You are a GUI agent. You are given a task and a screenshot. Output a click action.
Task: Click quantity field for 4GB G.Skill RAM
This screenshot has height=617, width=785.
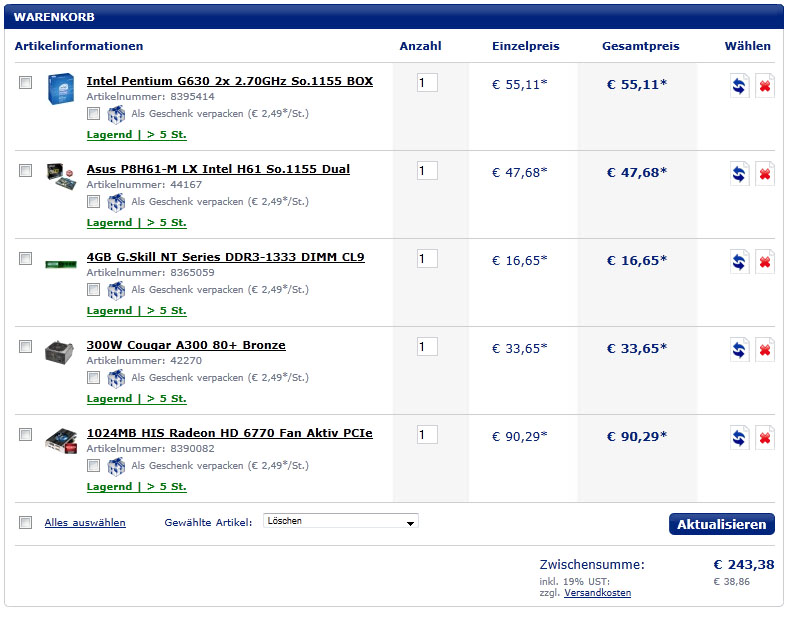[x=427, y=259]
